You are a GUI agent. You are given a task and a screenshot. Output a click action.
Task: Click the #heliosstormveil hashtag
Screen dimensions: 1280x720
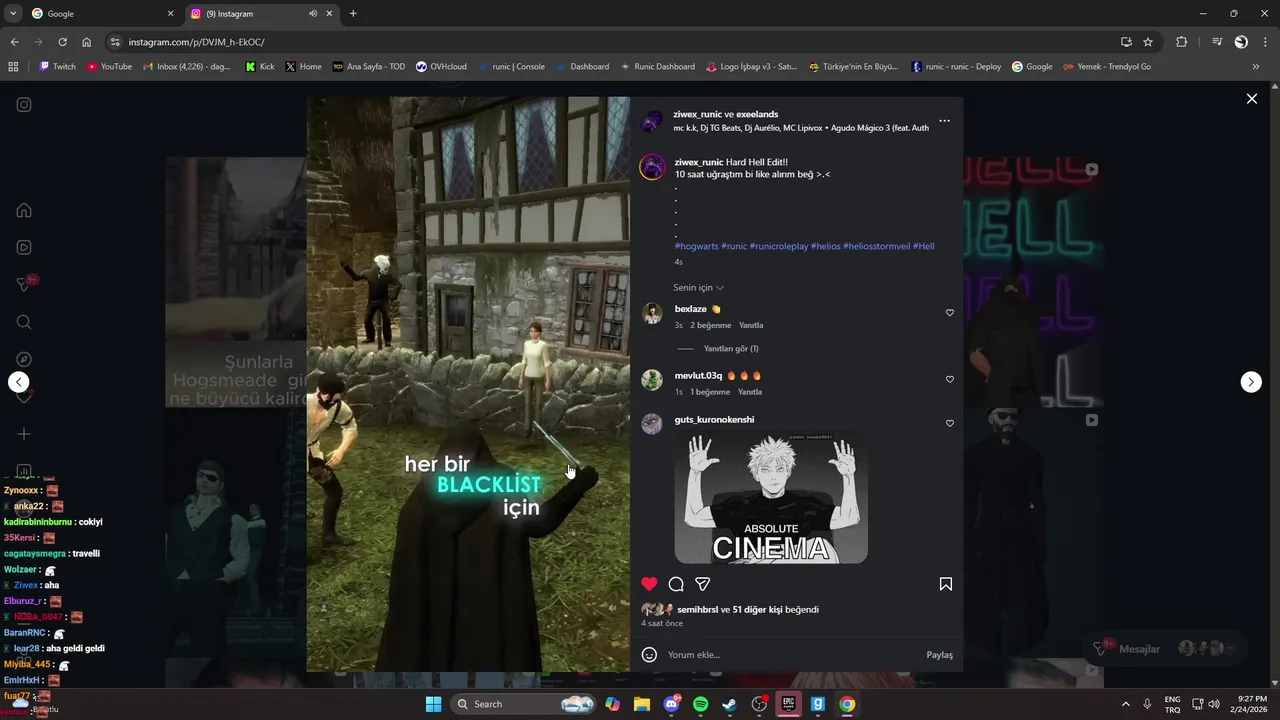pyautogui.click(x=877, y=246)
